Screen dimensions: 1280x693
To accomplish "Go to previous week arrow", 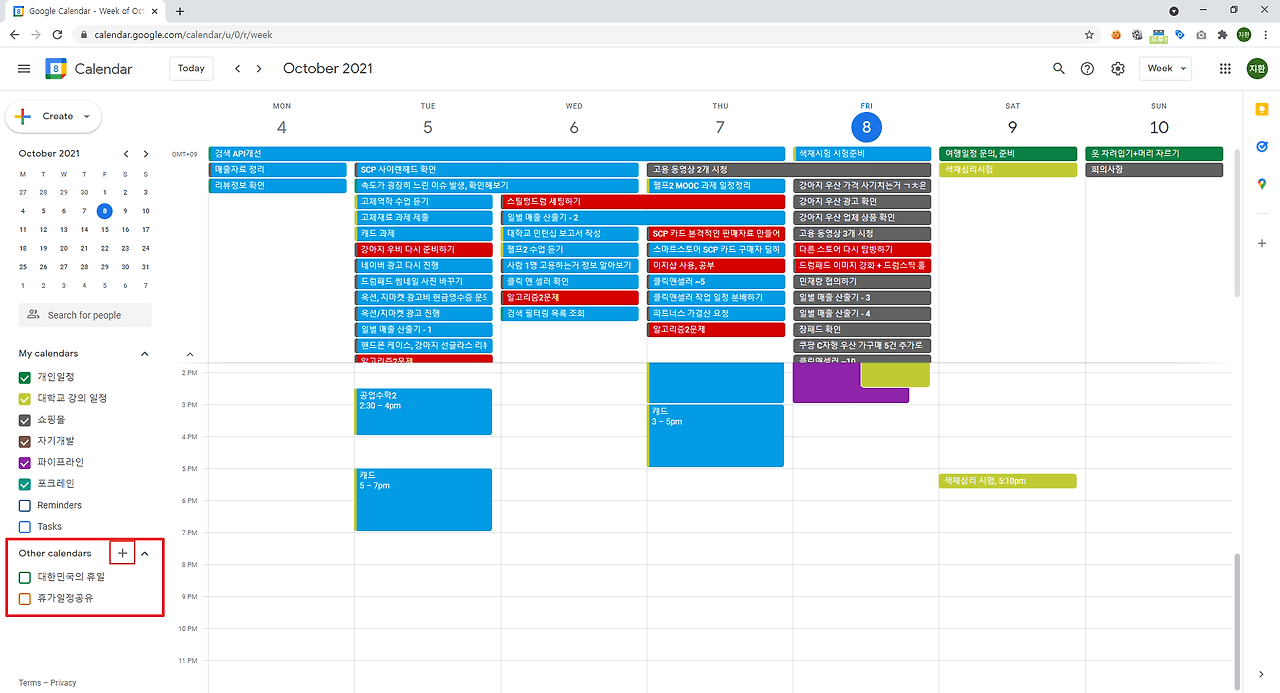I will pos(237,69).
